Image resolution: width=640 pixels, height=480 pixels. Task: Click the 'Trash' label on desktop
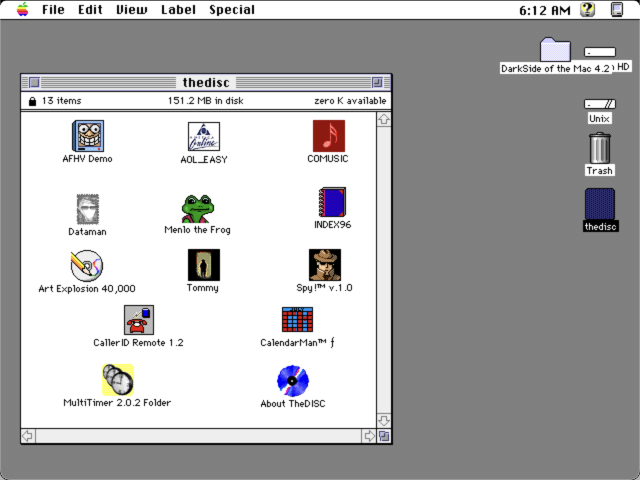click(x=600, y=171)
